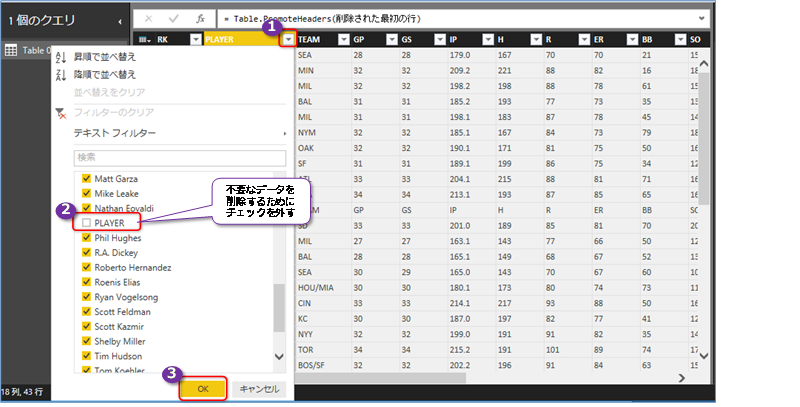
Task: Uncheck Tim Hudson checkbox
Action: pyautogui.click(x=86, y=356)
